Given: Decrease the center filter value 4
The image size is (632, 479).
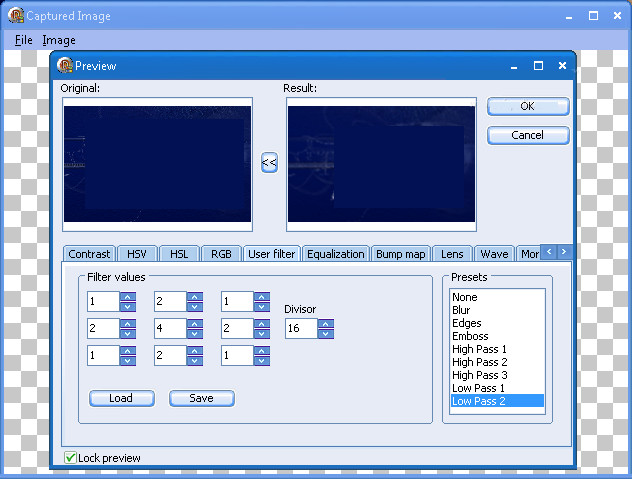Looking at the screenshot, I should 195,333.
